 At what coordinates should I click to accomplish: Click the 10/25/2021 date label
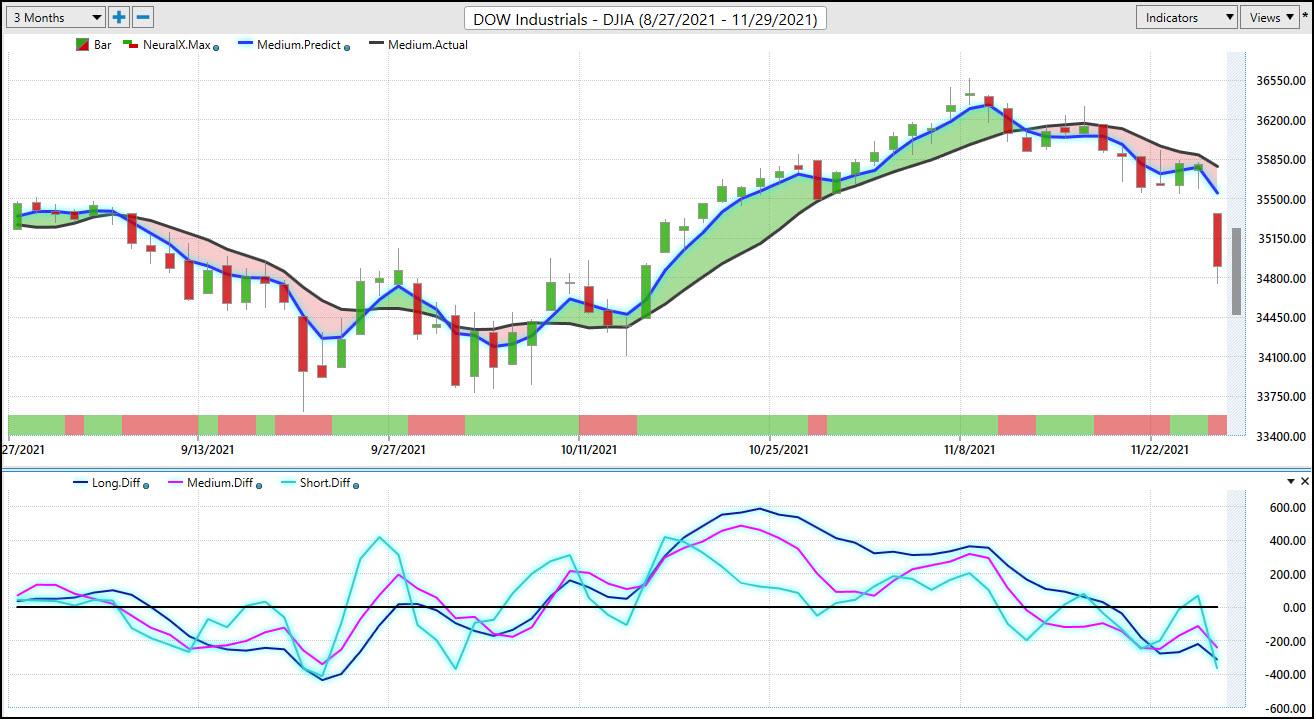point(778,450)
